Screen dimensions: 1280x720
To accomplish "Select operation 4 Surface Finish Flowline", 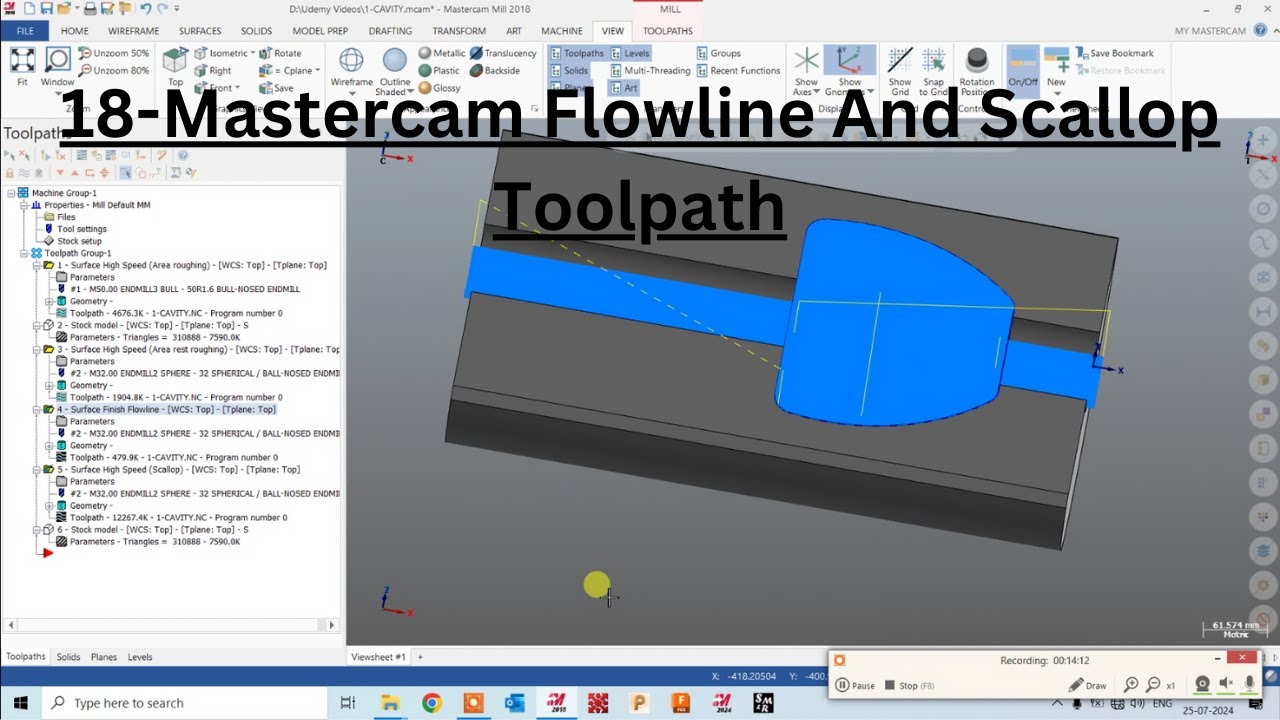I will coord(165,409).
